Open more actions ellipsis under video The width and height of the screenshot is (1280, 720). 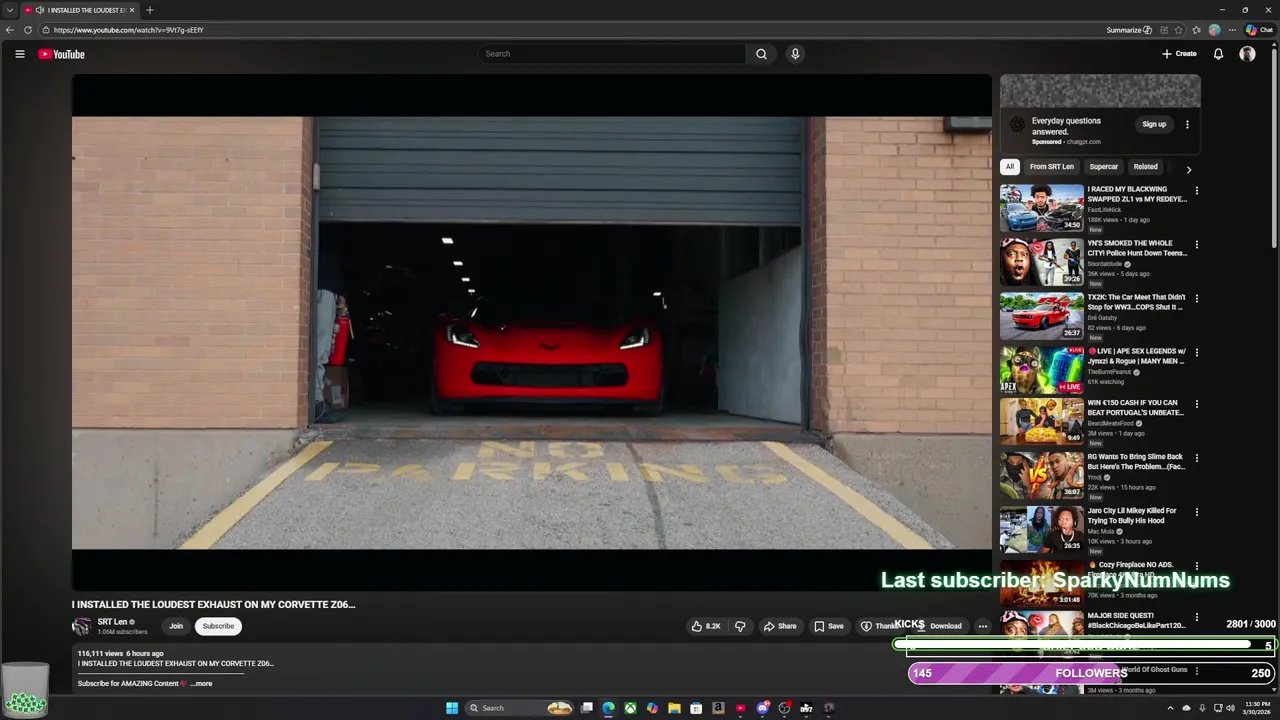pos(982,626)
